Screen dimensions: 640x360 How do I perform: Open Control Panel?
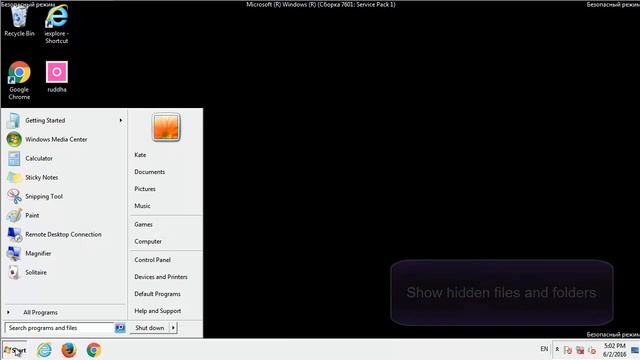[152, 260]
